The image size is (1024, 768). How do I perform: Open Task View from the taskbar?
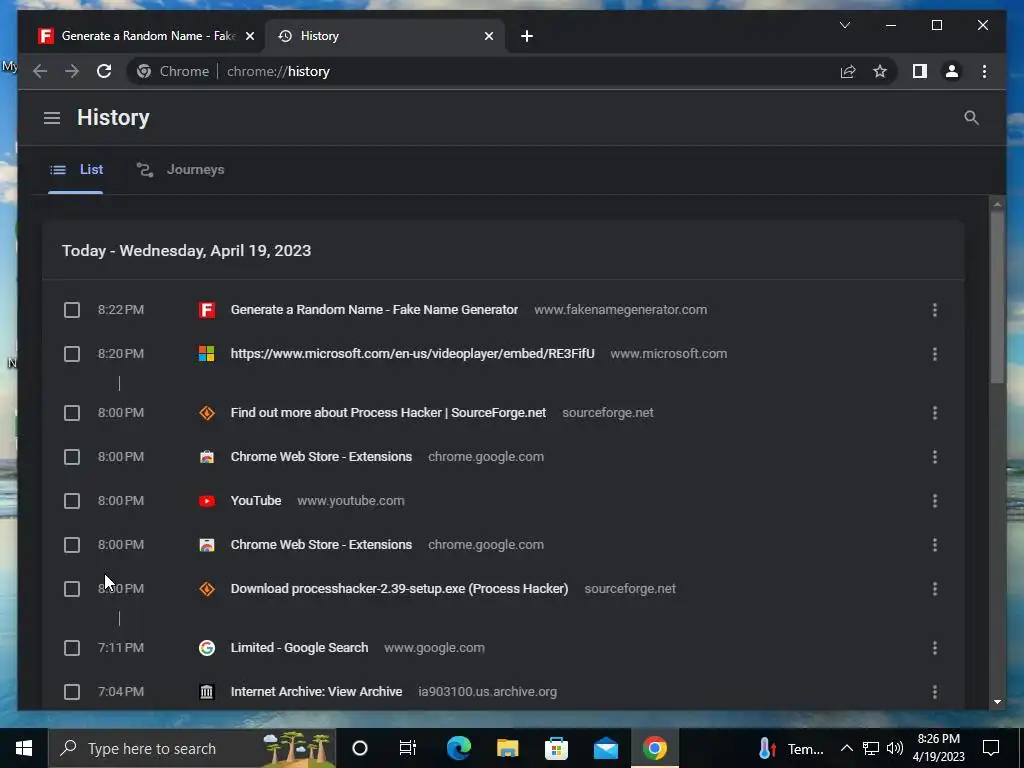pyautogui.click(x=408, y=748)
